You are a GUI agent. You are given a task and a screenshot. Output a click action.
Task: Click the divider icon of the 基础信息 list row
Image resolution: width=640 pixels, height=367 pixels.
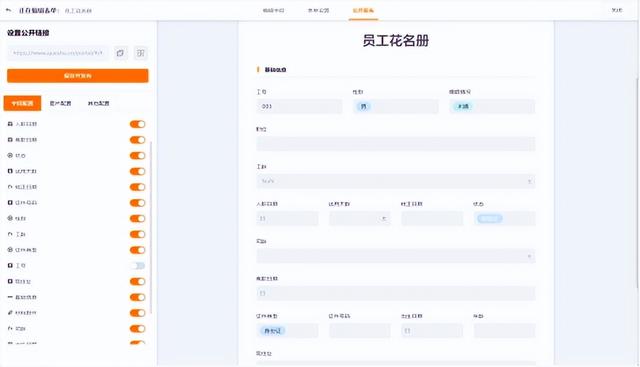click(x=10, y=297)
